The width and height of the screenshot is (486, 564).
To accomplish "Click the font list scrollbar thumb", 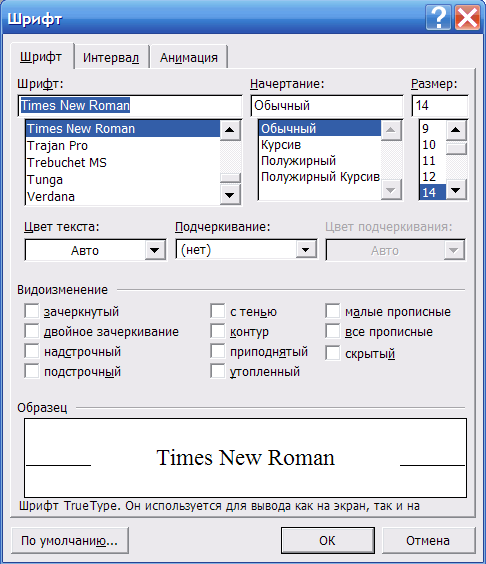I will tap(230, 178).
